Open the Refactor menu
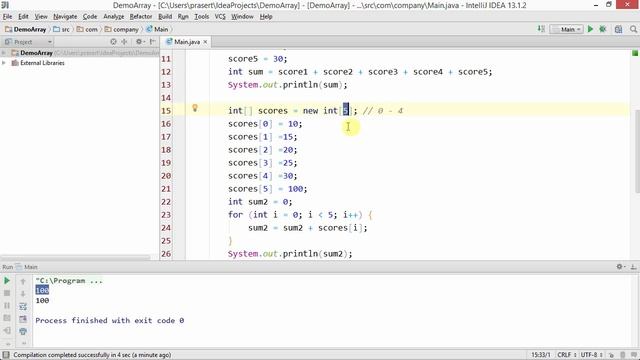640x360 pixels. point(141,17)
